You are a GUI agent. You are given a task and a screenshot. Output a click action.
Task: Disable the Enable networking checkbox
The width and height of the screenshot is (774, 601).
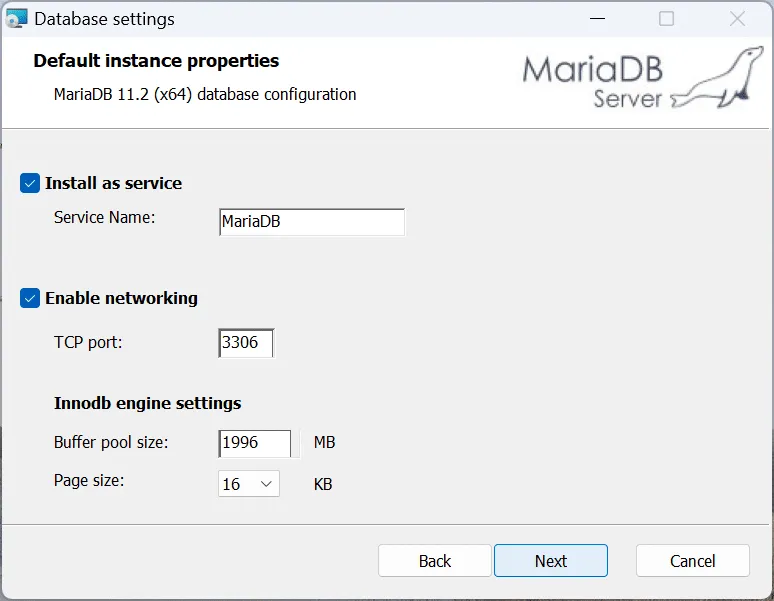pos(30,298)
